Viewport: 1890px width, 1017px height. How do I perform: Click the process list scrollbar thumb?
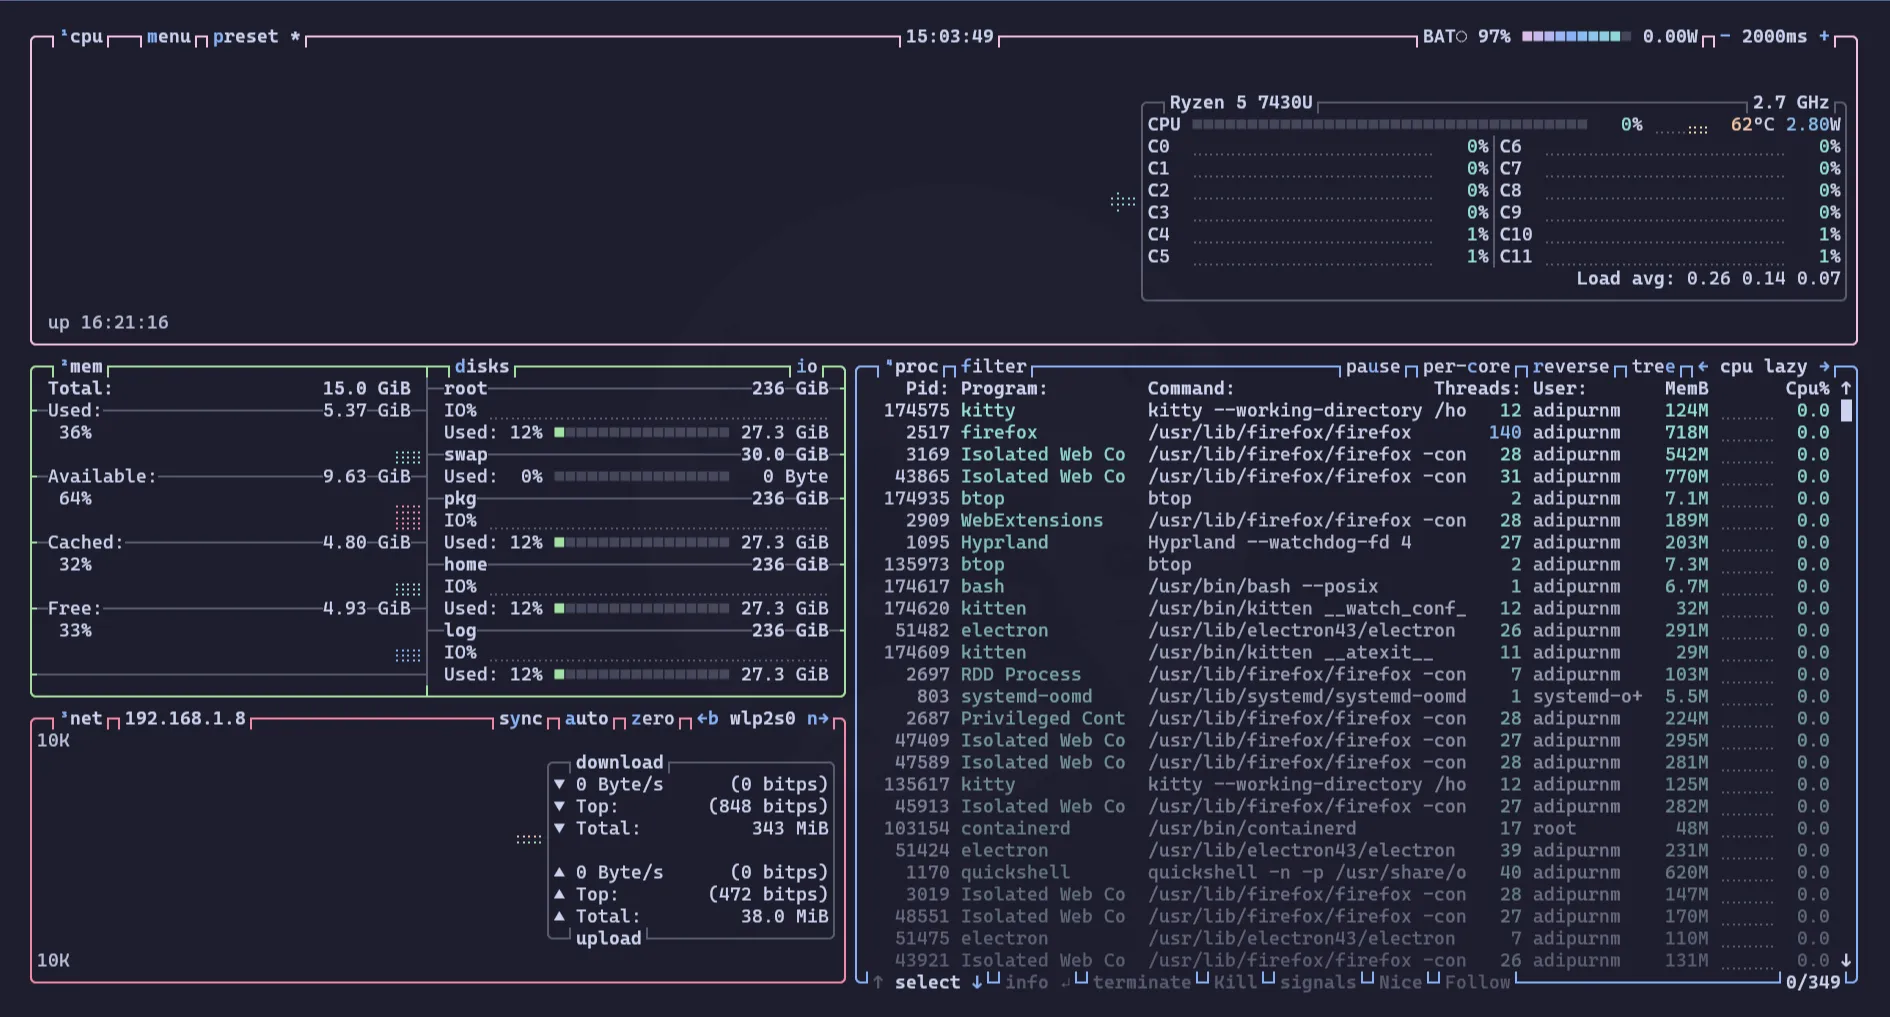1846,410
